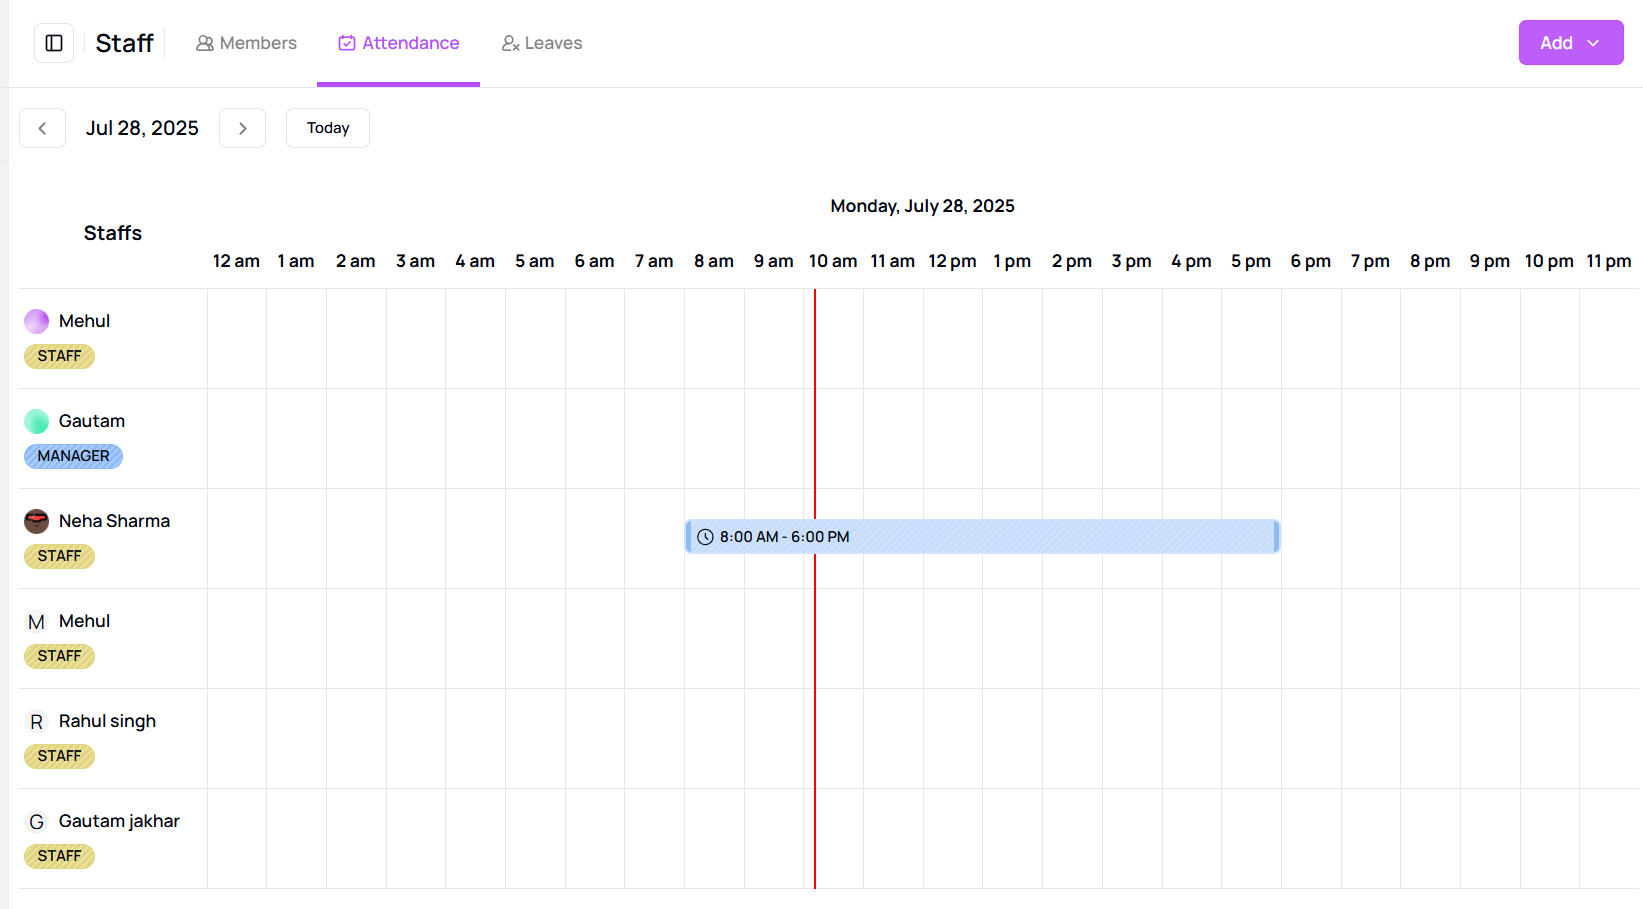The width and height of the screenshot is (1643, 909).
Task: Toggle the sidebar panel icon
Action: [54, 43]
